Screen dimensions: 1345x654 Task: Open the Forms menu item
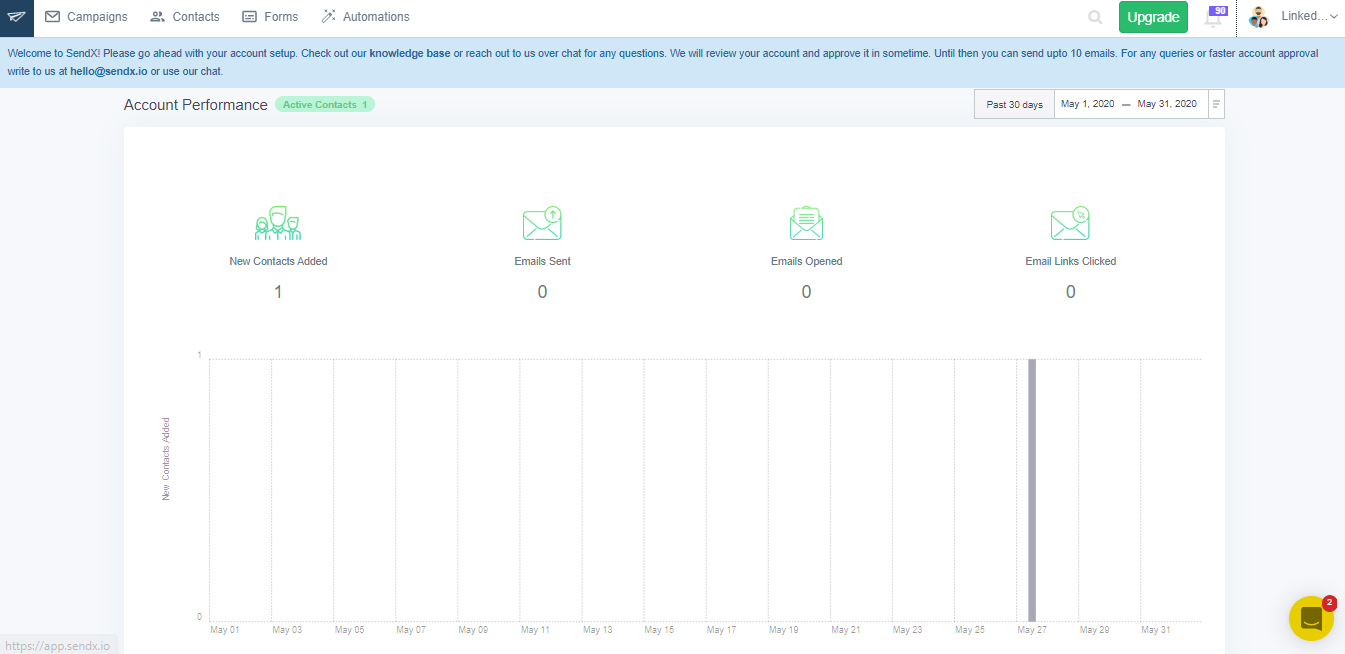[x=270, y=17]
